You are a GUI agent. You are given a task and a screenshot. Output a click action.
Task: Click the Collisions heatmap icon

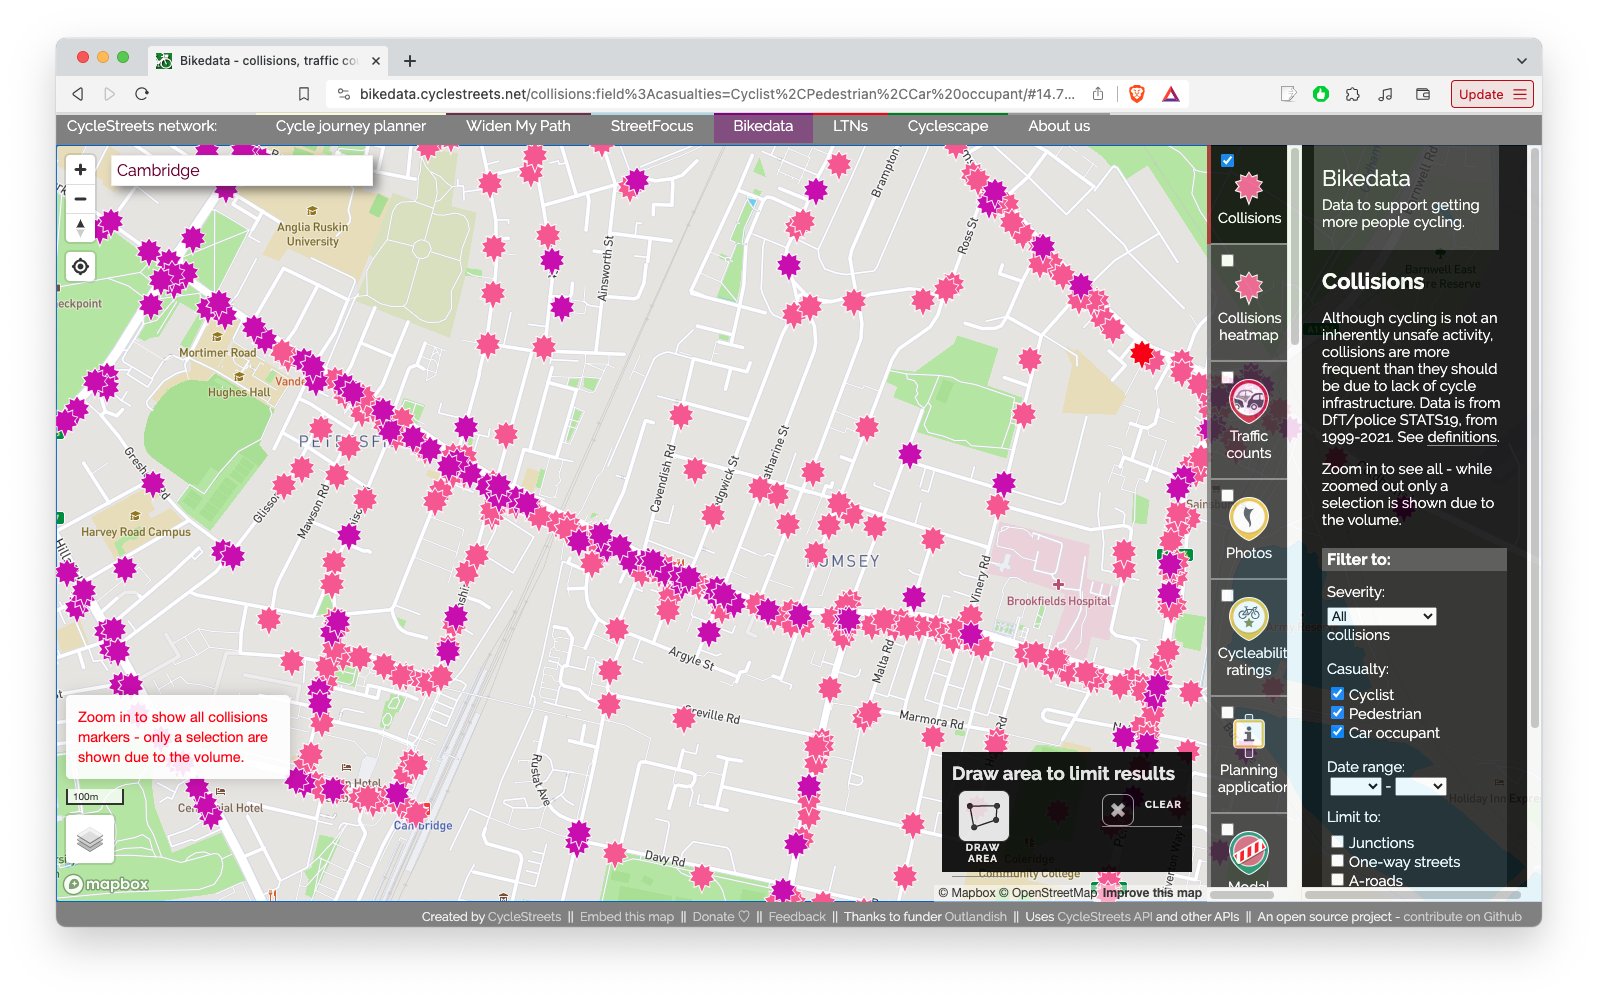coord(1248,288)
